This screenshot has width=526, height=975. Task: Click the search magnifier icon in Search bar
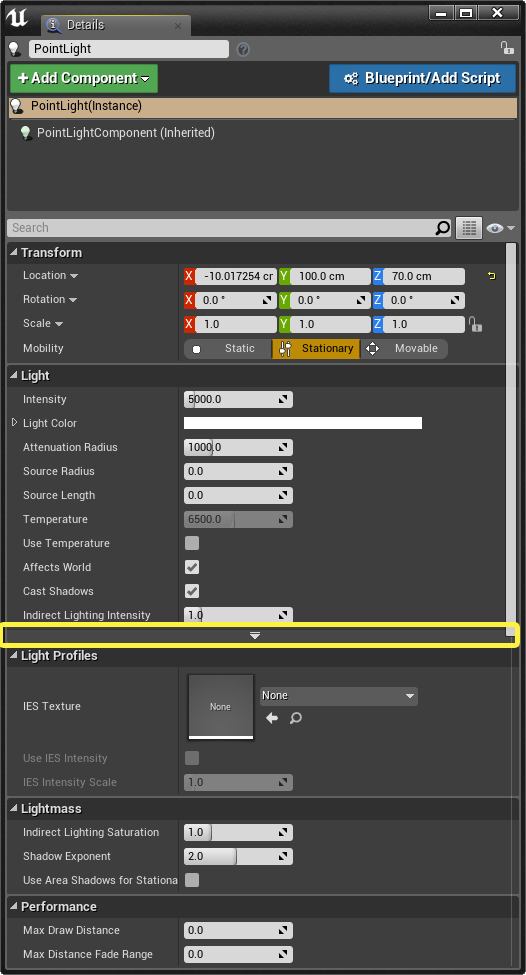pyautogui.click(x=442, y=228)
